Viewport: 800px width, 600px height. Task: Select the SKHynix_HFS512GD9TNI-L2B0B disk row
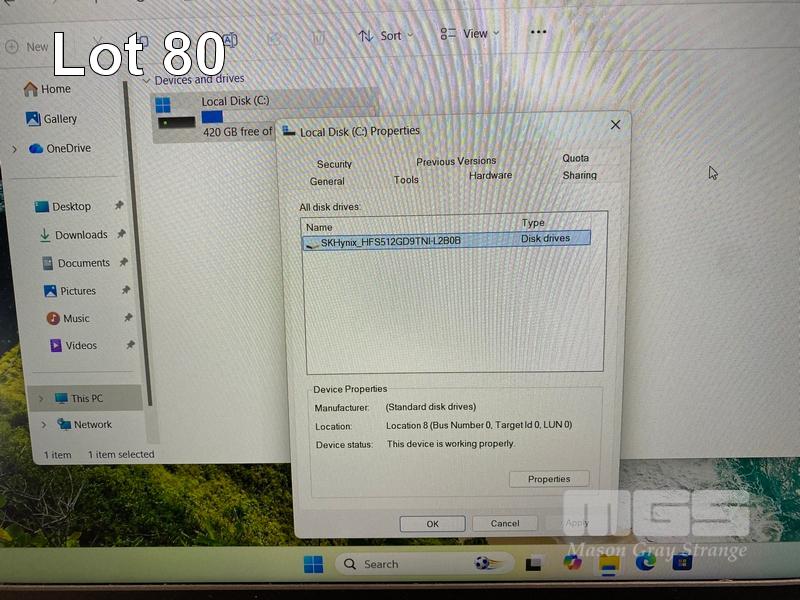[446, 240]
